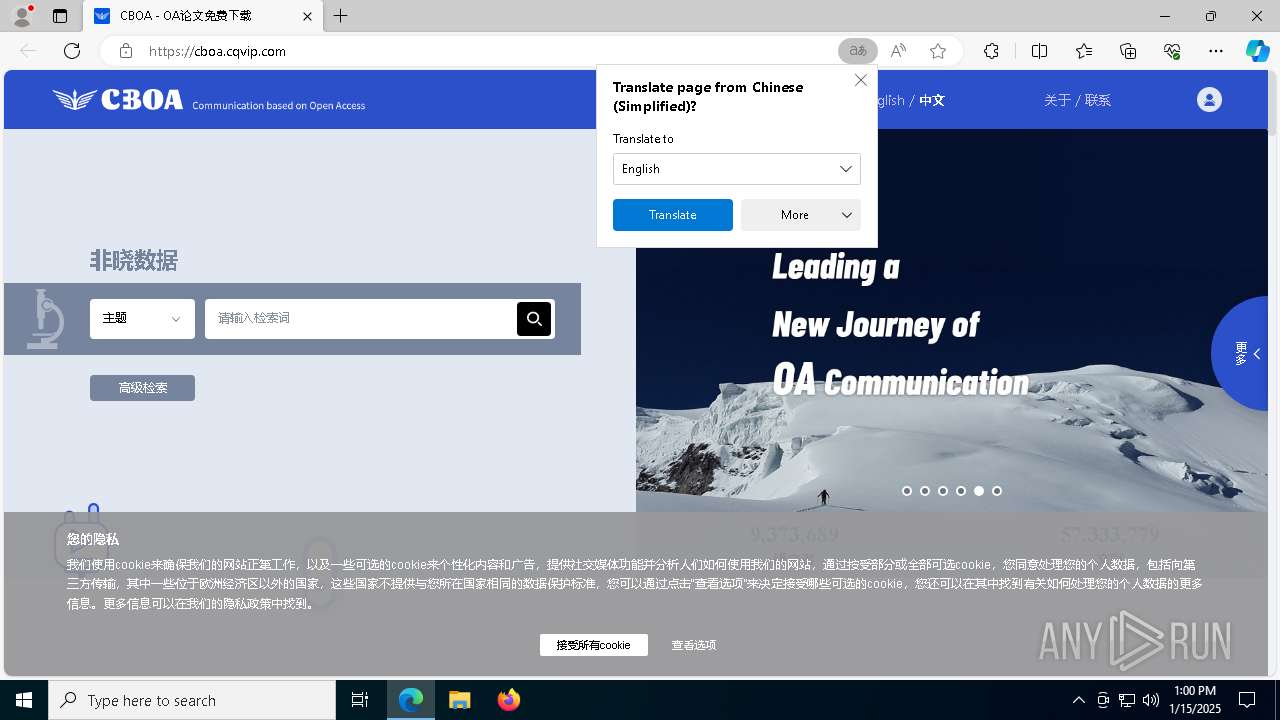
Task: Click the CBOA logo
Action: [118, 99]
